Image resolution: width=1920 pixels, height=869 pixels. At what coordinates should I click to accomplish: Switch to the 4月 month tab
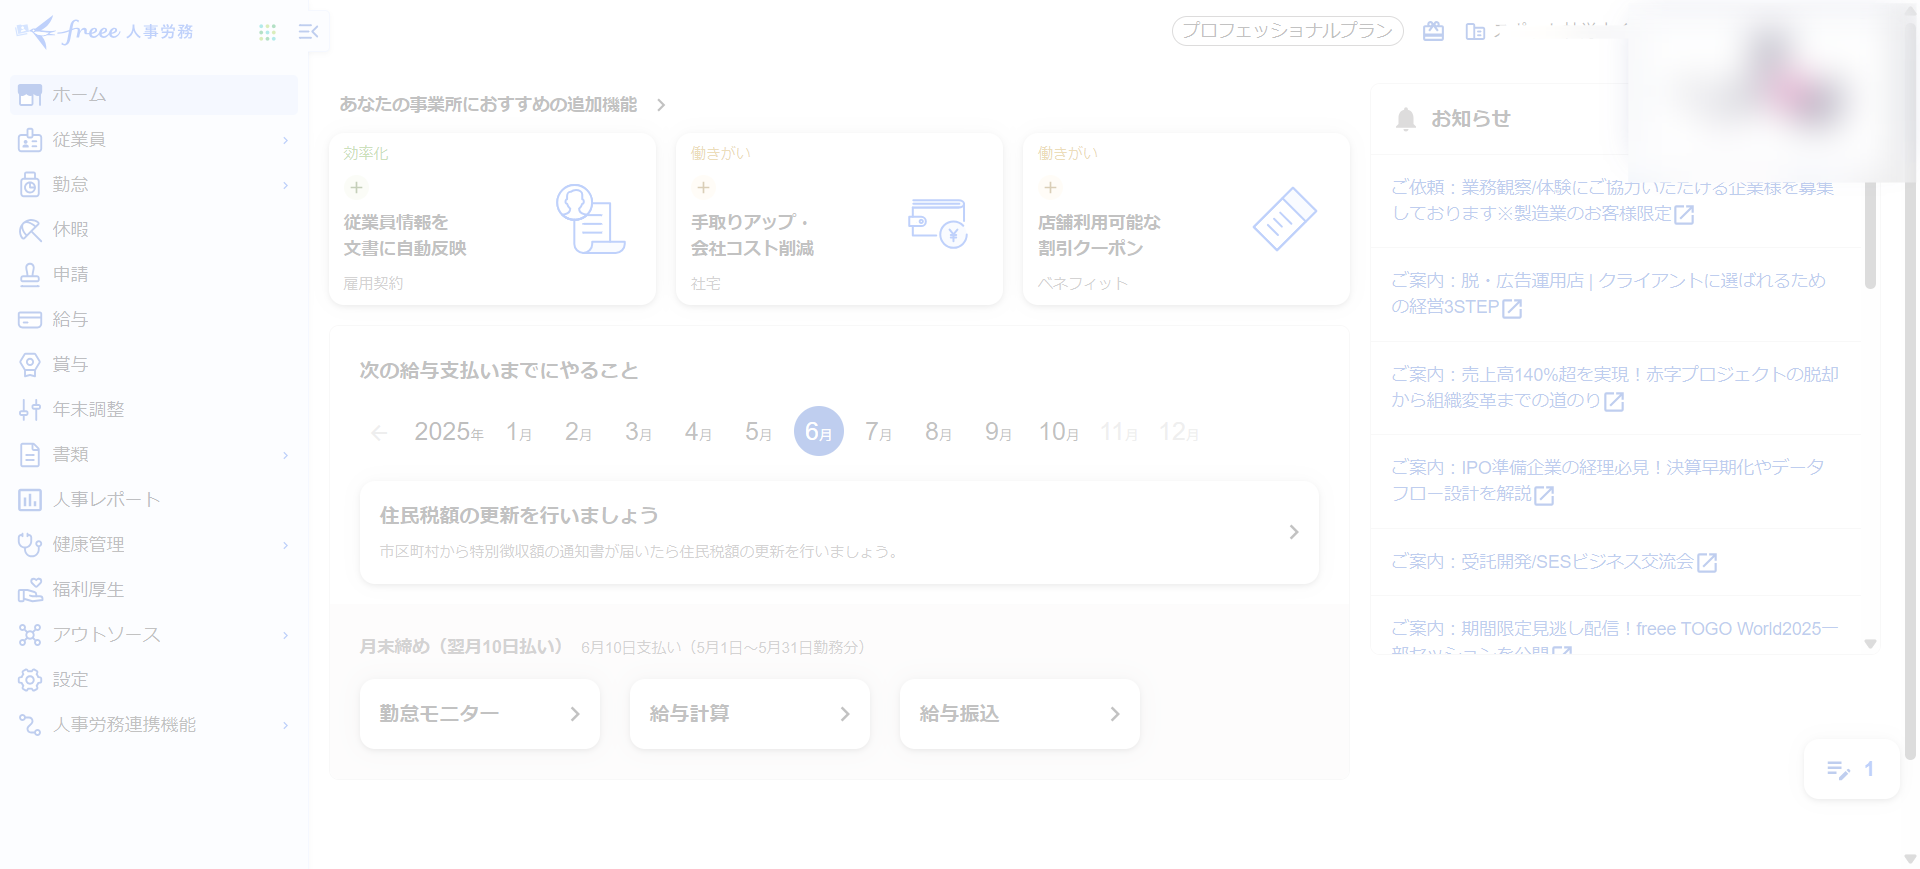699,432
